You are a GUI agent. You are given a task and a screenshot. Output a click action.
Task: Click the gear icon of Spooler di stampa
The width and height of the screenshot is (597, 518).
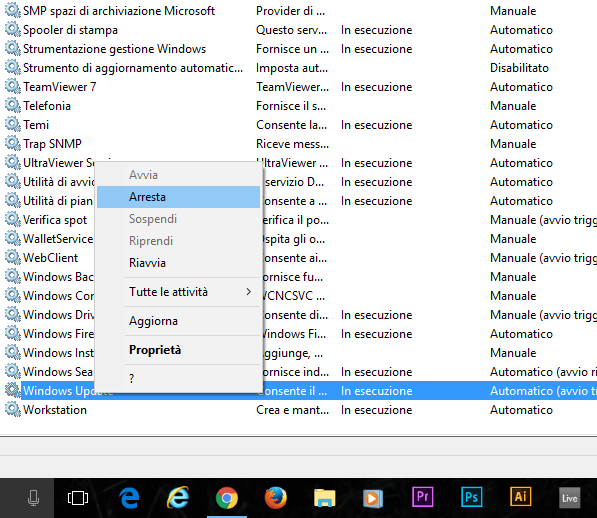[13, 30]
